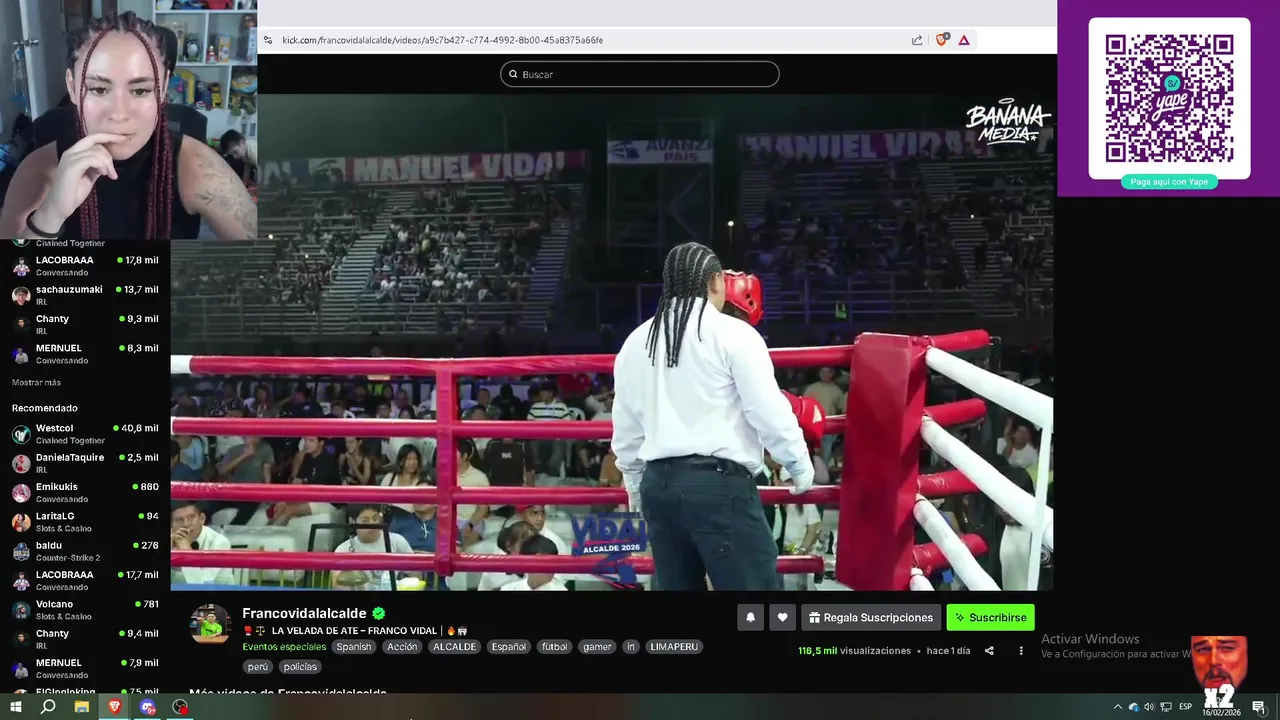The image size is (1280, 720).
Task: Click Francovidalalcalde channel avatar
Action: (x=210, y=624)
